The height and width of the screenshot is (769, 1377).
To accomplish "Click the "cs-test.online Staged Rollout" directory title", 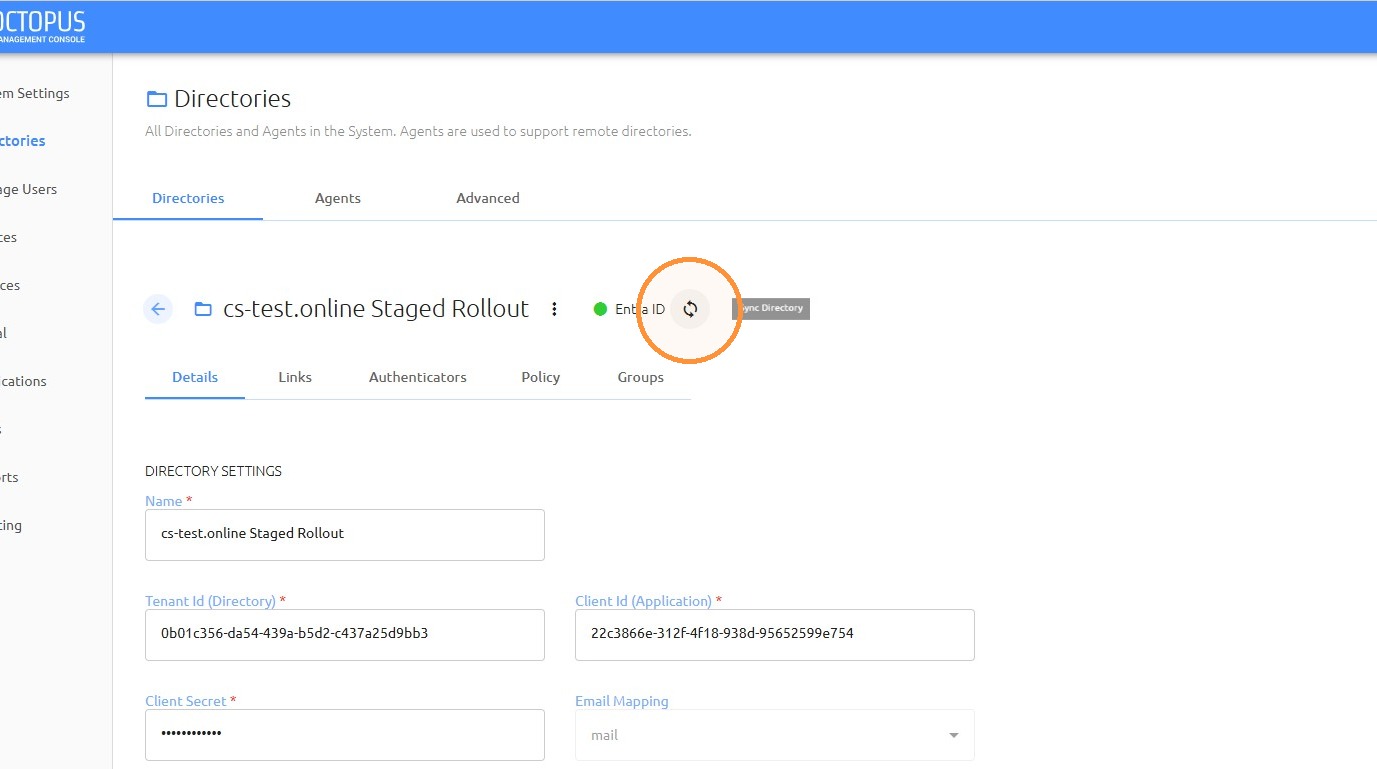I will tap(376, 309).
